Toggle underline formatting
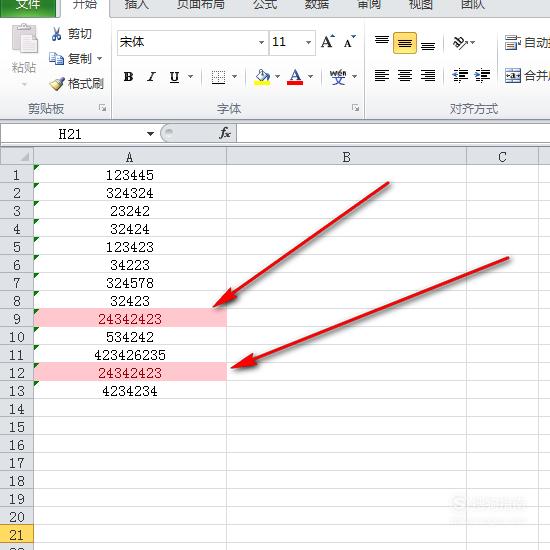 tap(174, 76)
